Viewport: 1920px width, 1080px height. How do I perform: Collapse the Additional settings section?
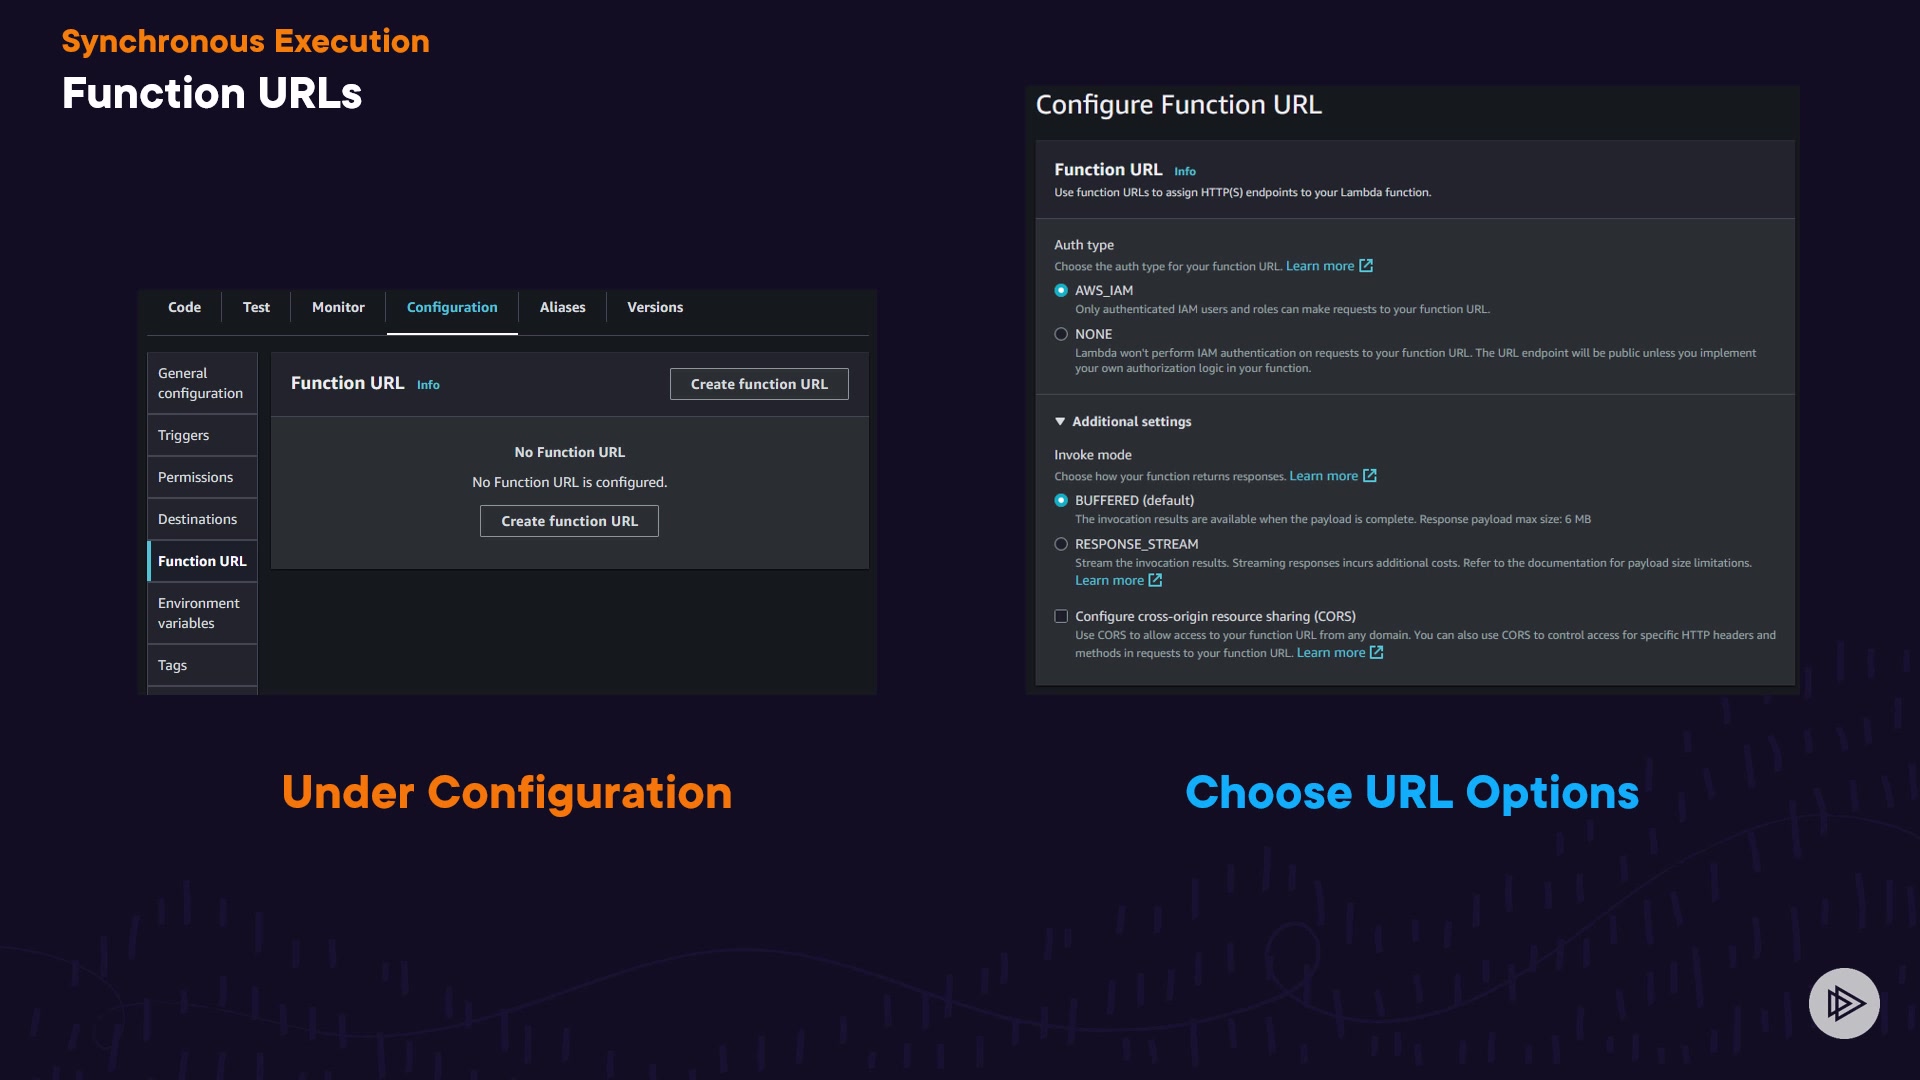[x=1060, y=422]
